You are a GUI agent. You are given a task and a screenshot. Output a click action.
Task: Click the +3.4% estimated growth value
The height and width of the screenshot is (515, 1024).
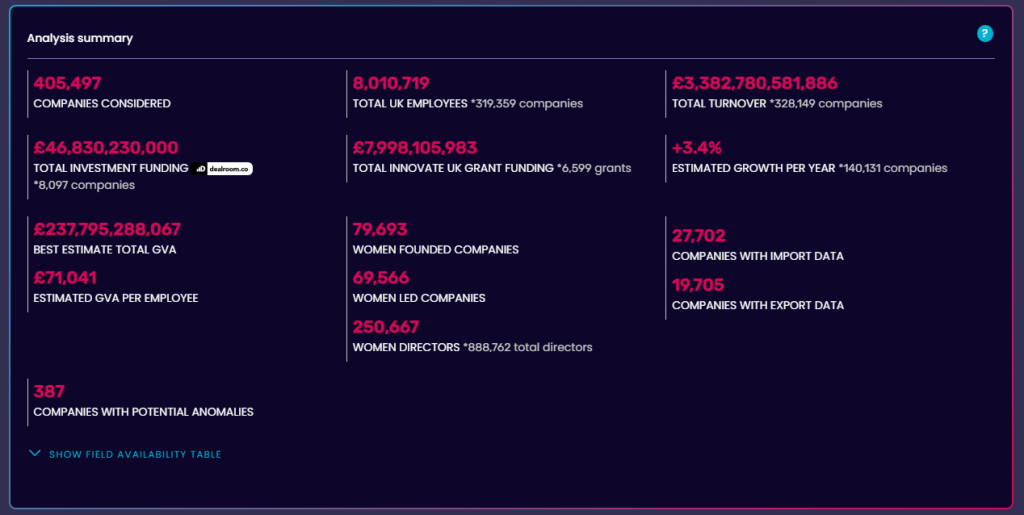697,148
